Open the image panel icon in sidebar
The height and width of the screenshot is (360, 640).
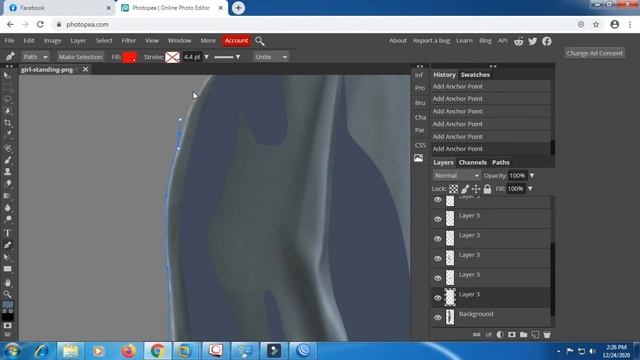point(419,158)
